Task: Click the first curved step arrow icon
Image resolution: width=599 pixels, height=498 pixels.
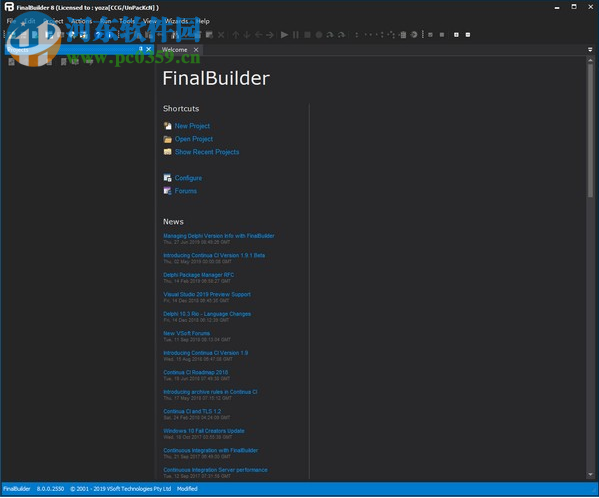Action: (x=330, y=35)
